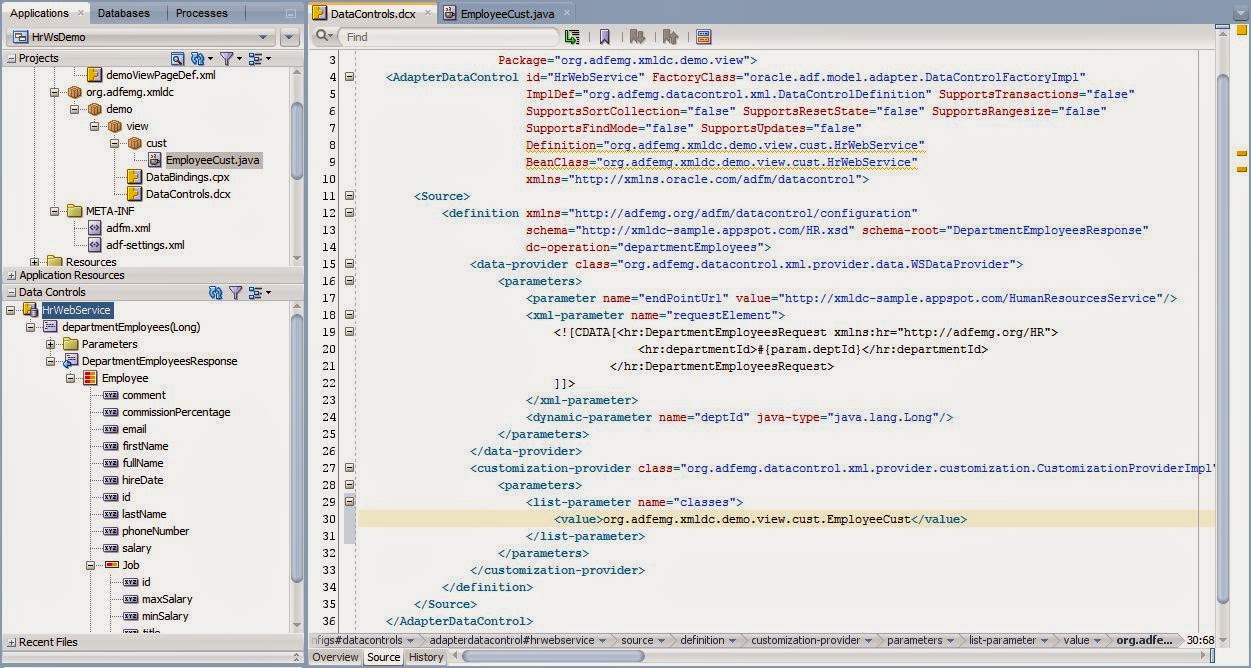Switch to the Overview tab
Screen dimensions: 1251x668
pyautogui.click(x=334, y=657)
